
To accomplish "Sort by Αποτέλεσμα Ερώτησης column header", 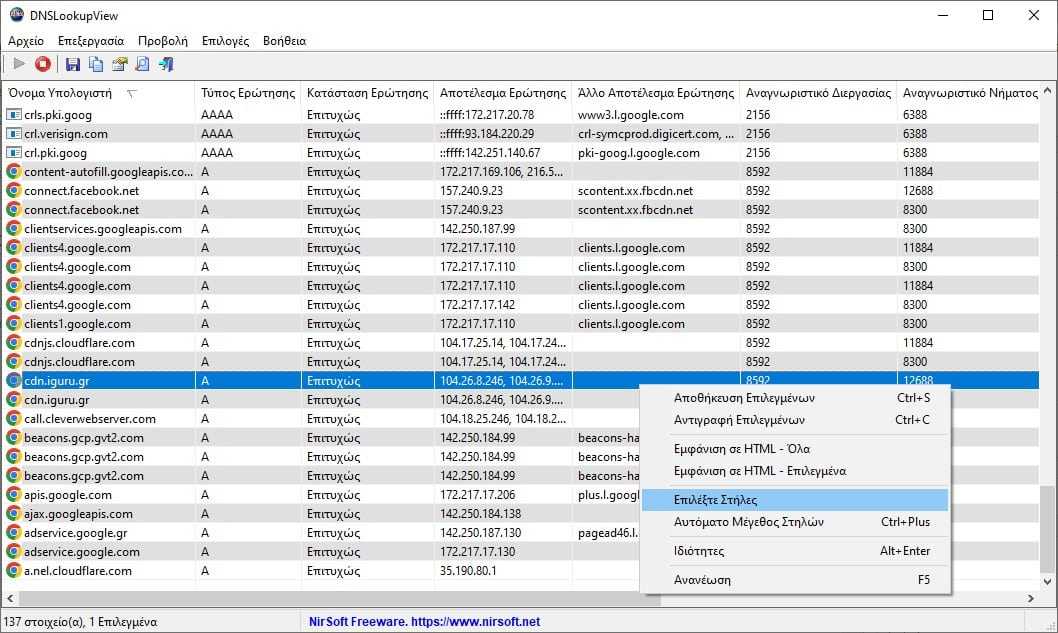I will [x=503, y=93].
